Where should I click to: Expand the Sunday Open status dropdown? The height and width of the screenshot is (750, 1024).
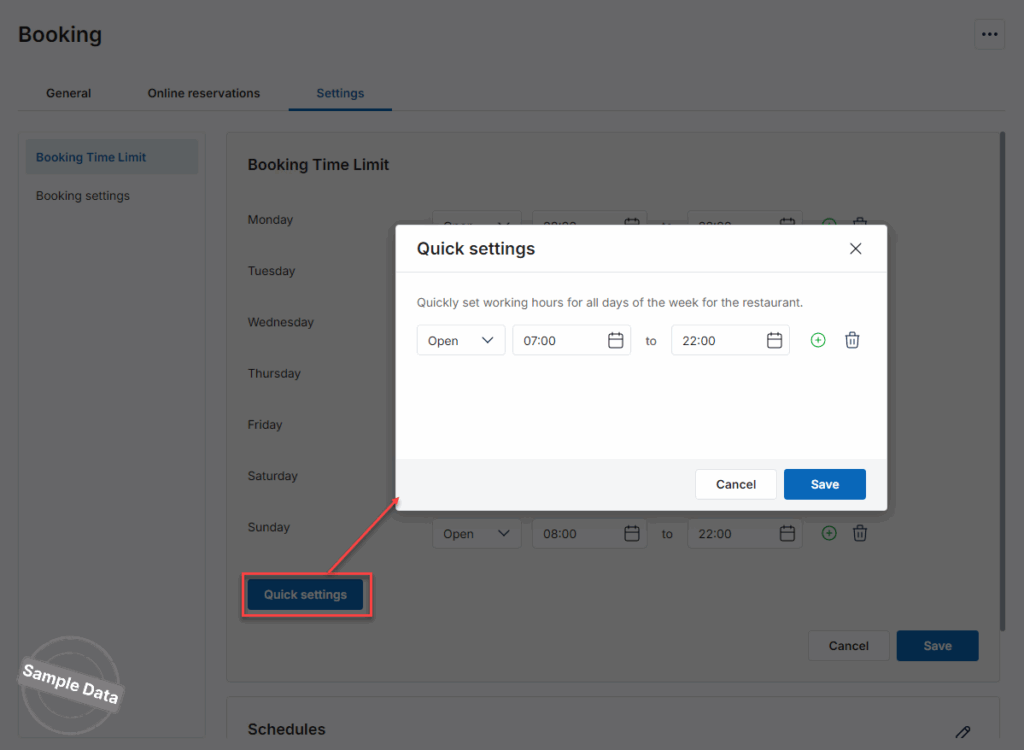coord(476,534)
